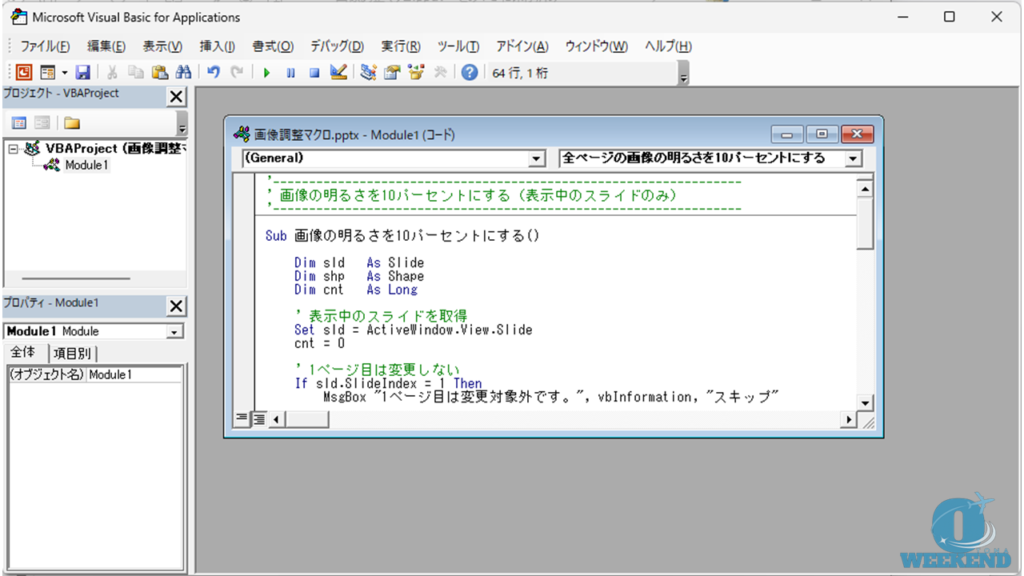Click Reset stop icon
The image size is (1024, 576).
point(314,72)
